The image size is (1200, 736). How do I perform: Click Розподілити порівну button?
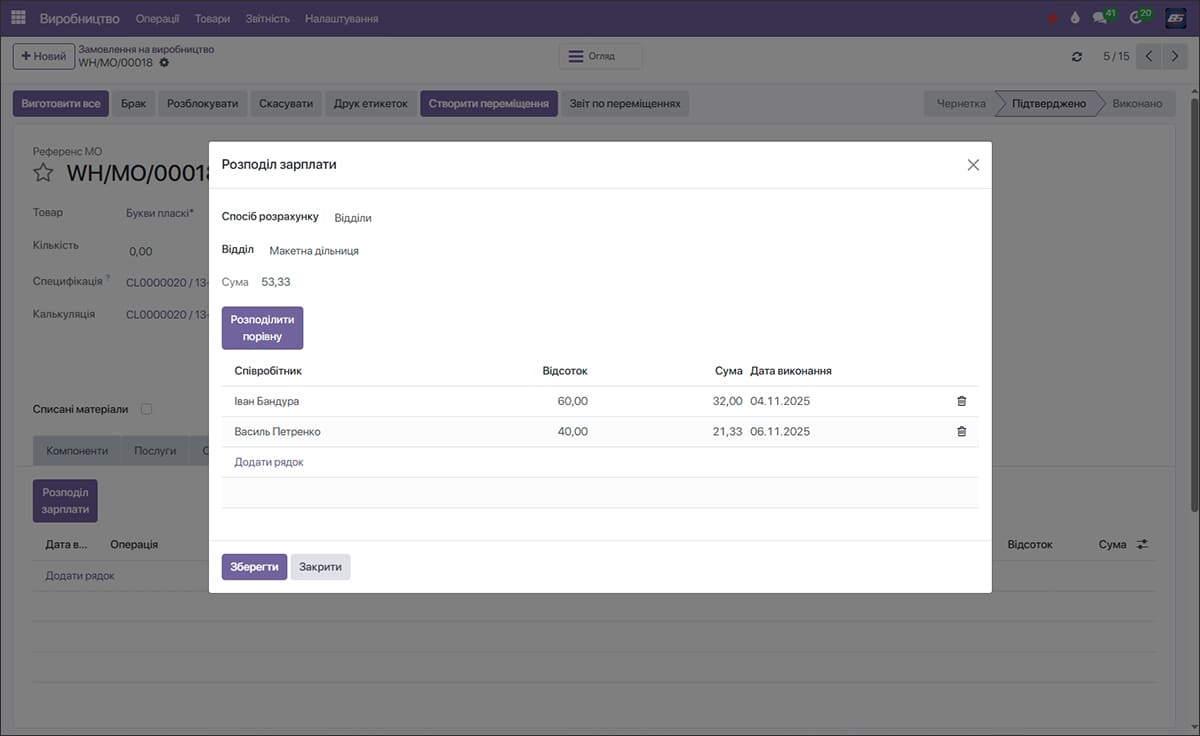click(262, 328)
